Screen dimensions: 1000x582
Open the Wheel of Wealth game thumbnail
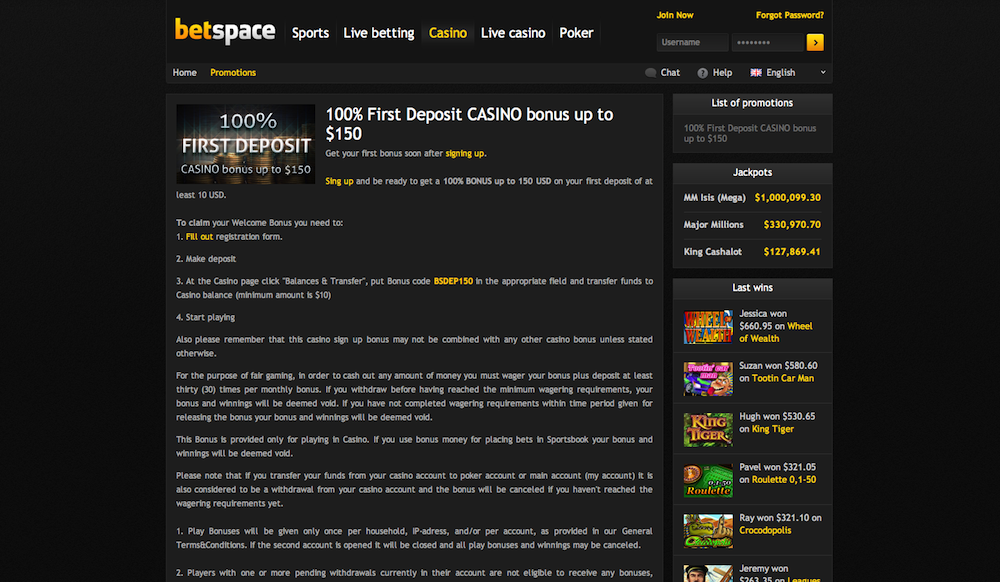coord(707,326)
